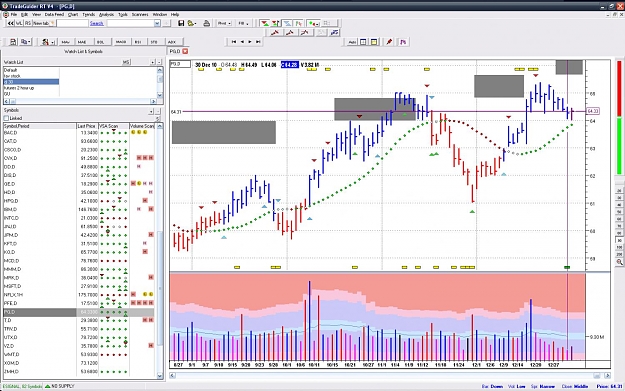Image resolution: width=625 pixels, height=391 pixels.
Task: Step back one bar playback button
Action: tap(242, 41)
